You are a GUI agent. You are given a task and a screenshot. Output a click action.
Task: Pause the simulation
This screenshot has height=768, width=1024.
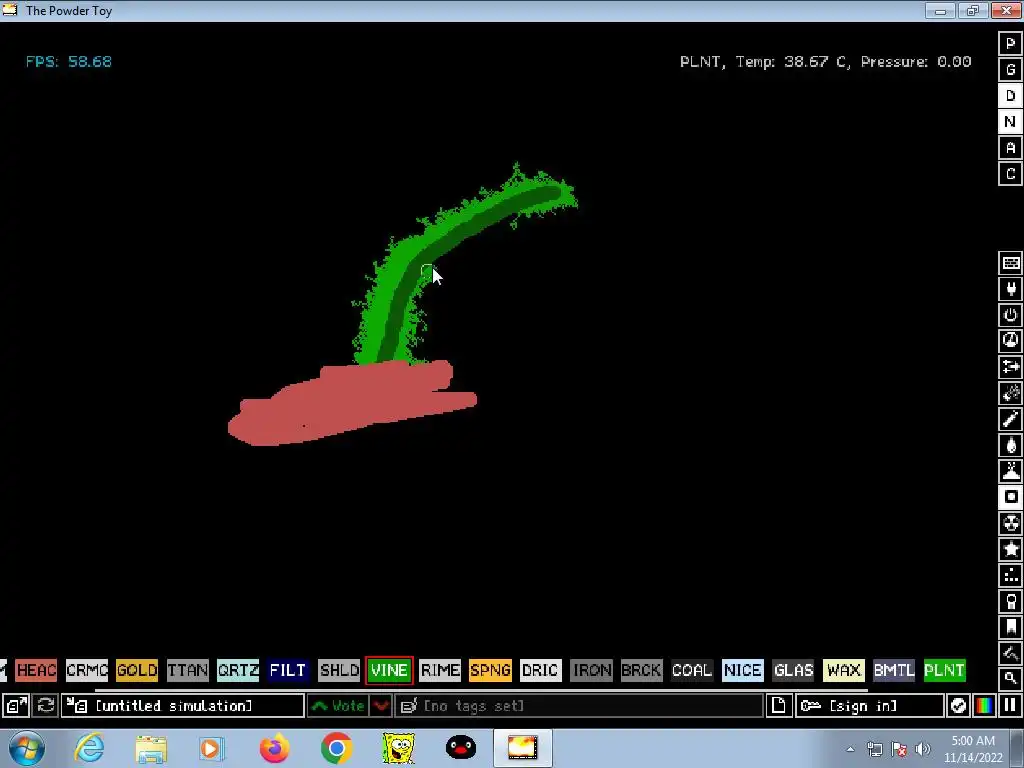1010,705
